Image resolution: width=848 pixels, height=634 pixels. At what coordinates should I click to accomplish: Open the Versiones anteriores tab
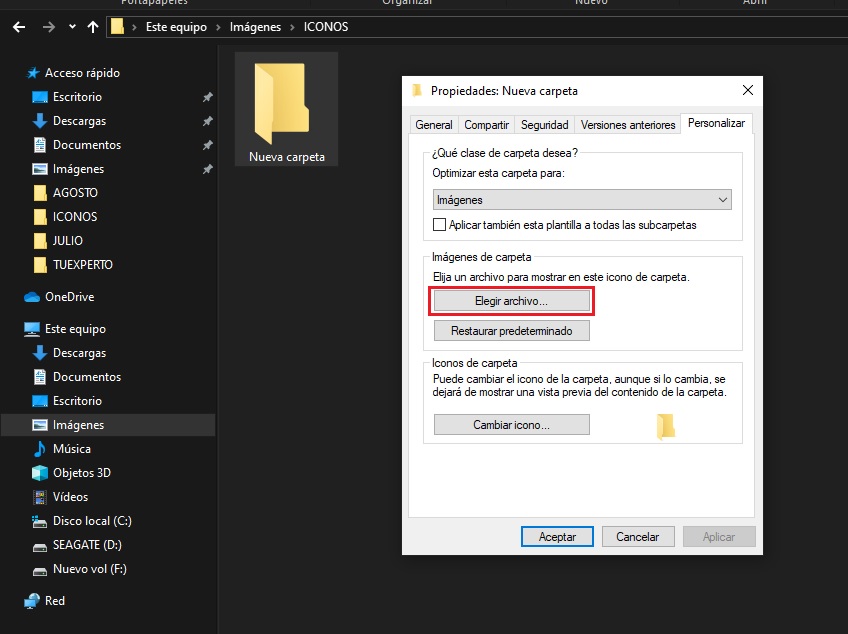(627, 125)
